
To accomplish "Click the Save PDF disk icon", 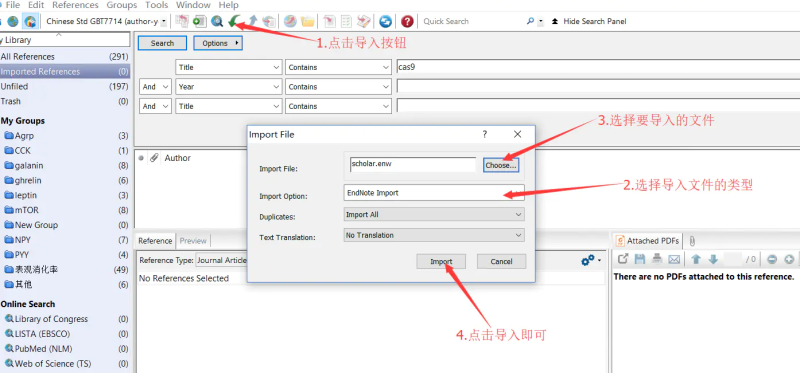I will 640,259.
